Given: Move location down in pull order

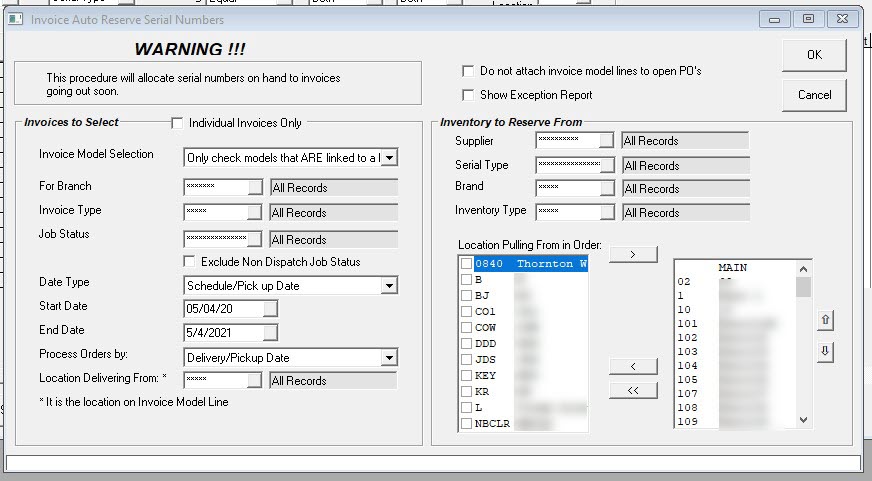Looking at the screenshot, I should [x=825, y=351].
